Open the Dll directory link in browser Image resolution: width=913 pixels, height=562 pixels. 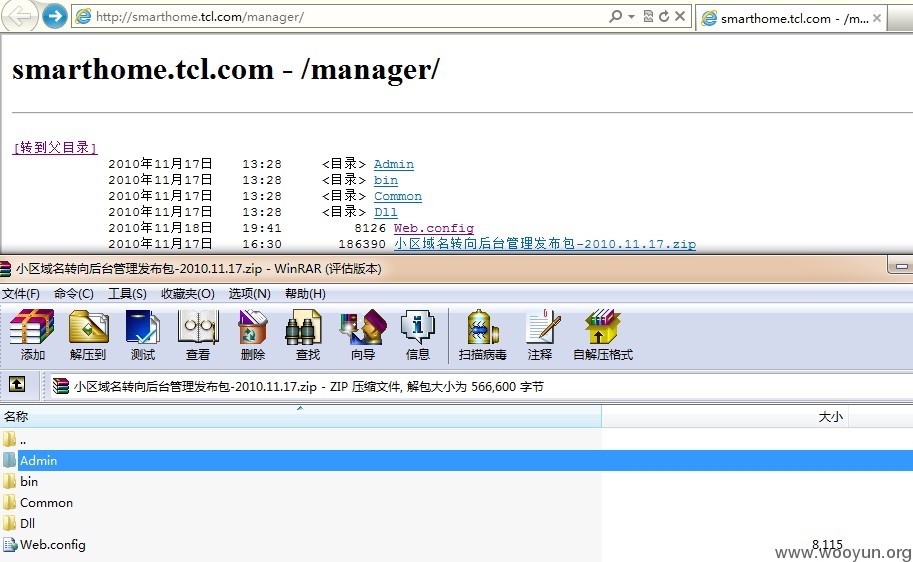[385, 213]
